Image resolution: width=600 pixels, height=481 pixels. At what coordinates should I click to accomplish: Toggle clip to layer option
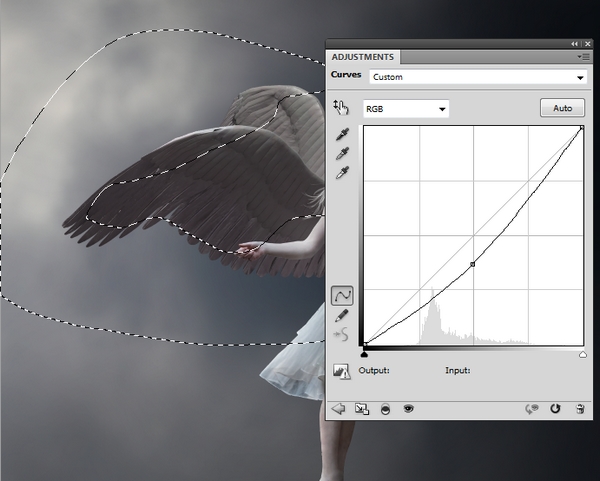pyautogui.click(x=384, y=409)
